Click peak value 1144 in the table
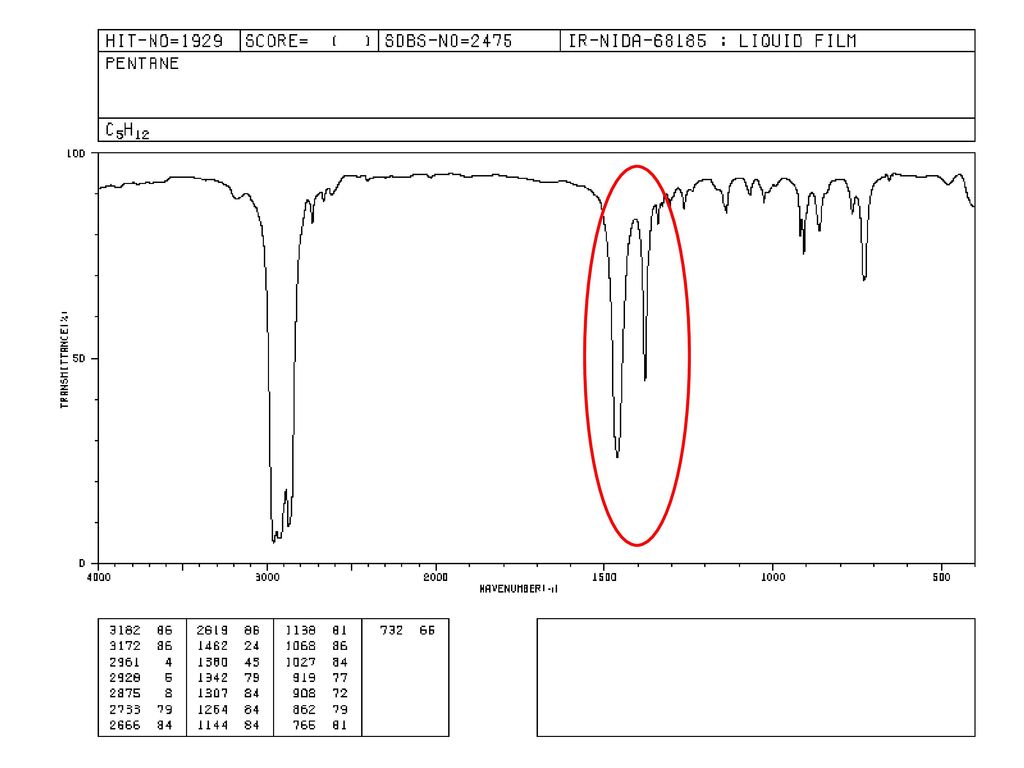 212,726
